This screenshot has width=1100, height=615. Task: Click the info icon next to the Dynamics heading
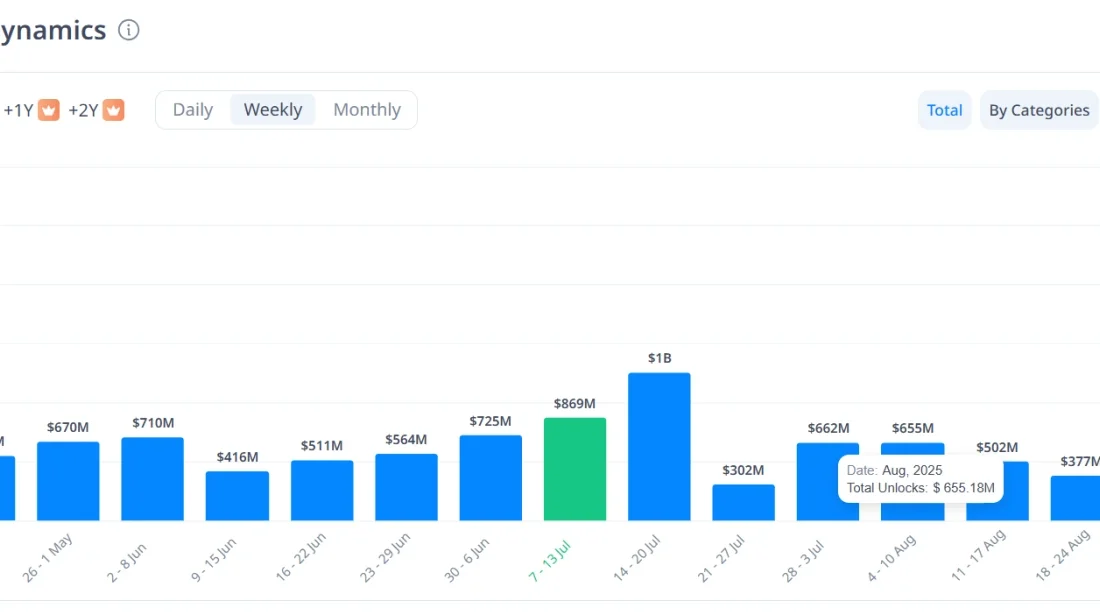tap(128, 30)
